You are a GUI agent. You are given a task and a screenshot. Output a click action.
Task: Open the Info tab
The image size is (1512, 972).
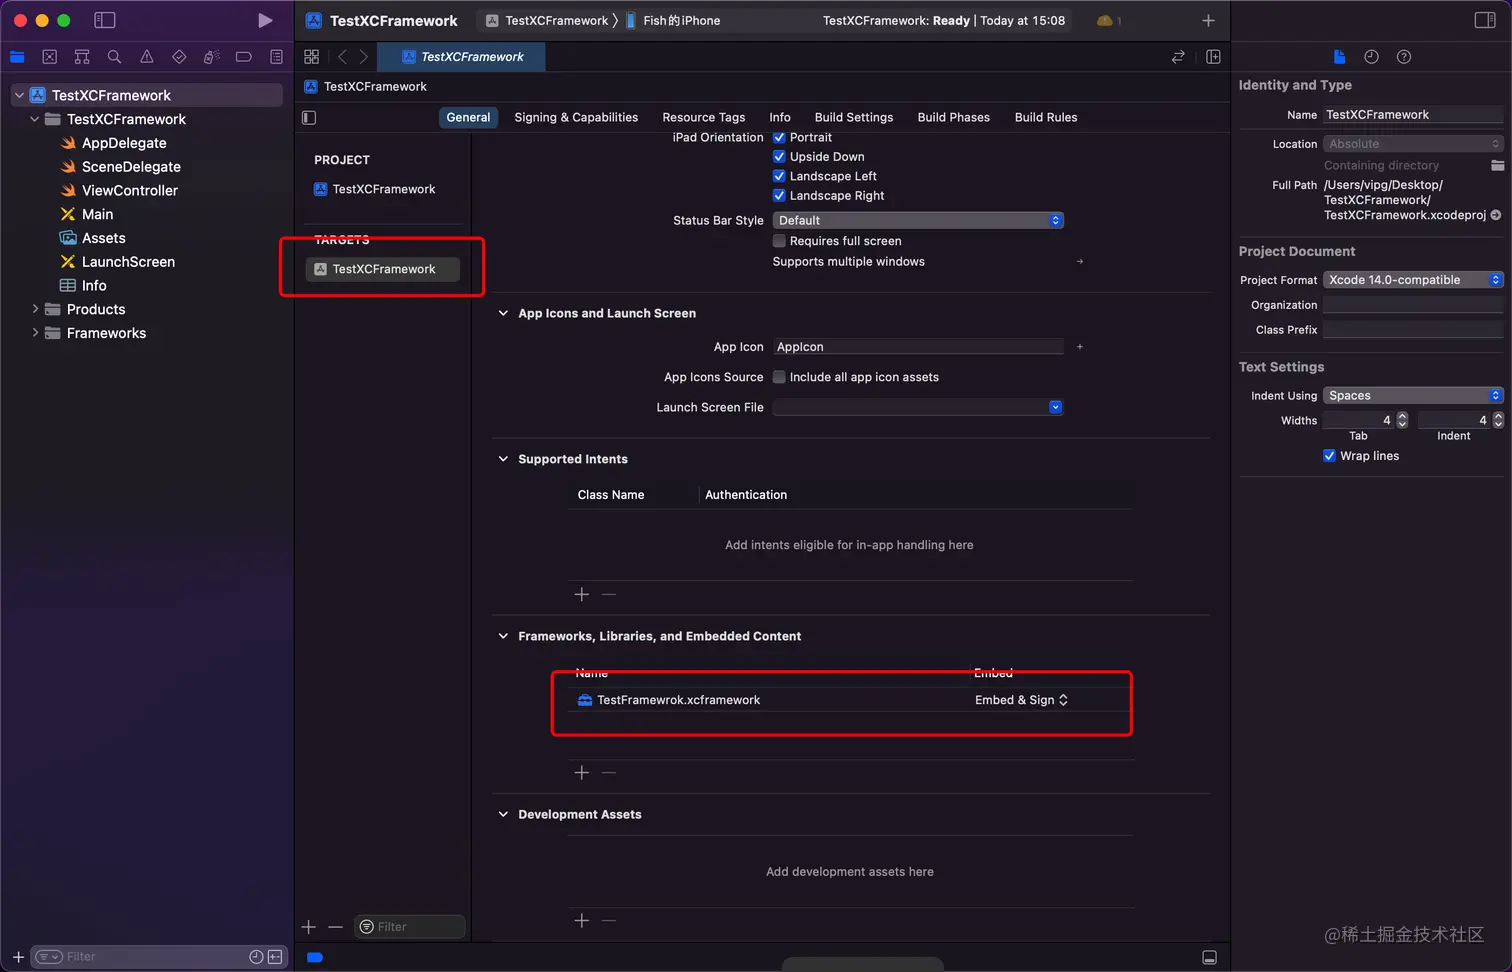[780, 117]
